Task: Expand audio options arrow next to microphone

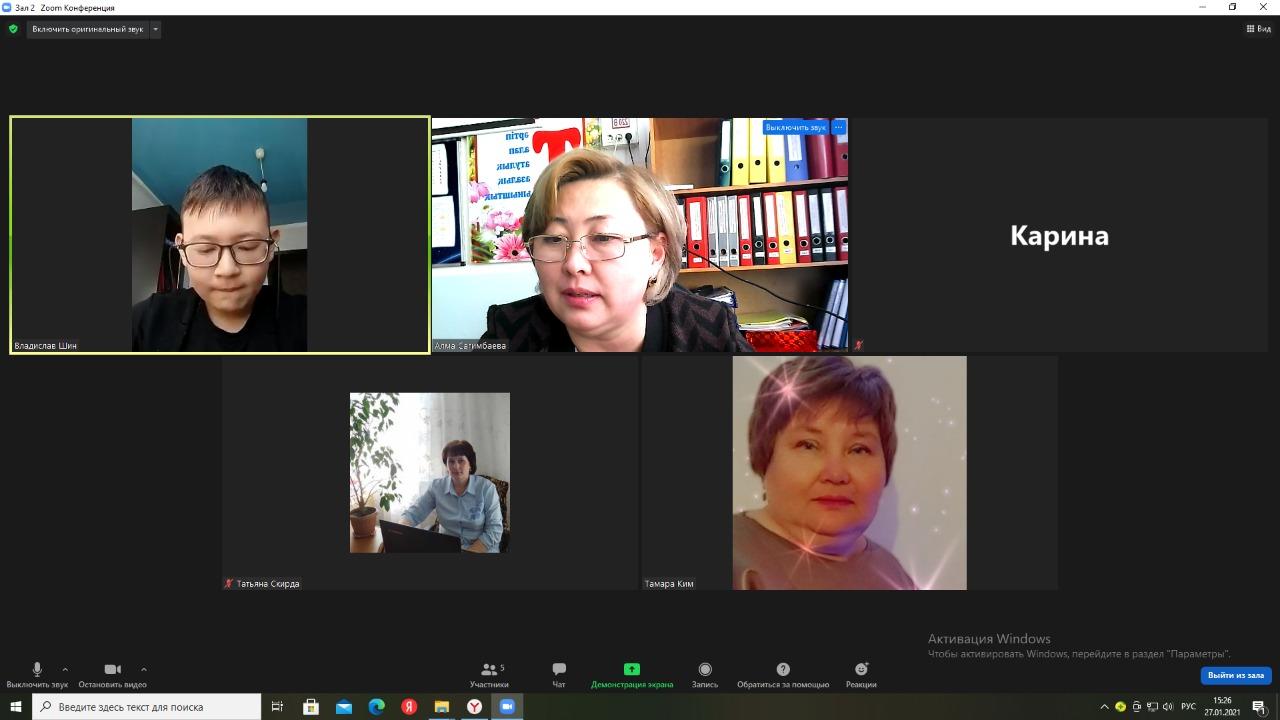Action: click(65, 669)
